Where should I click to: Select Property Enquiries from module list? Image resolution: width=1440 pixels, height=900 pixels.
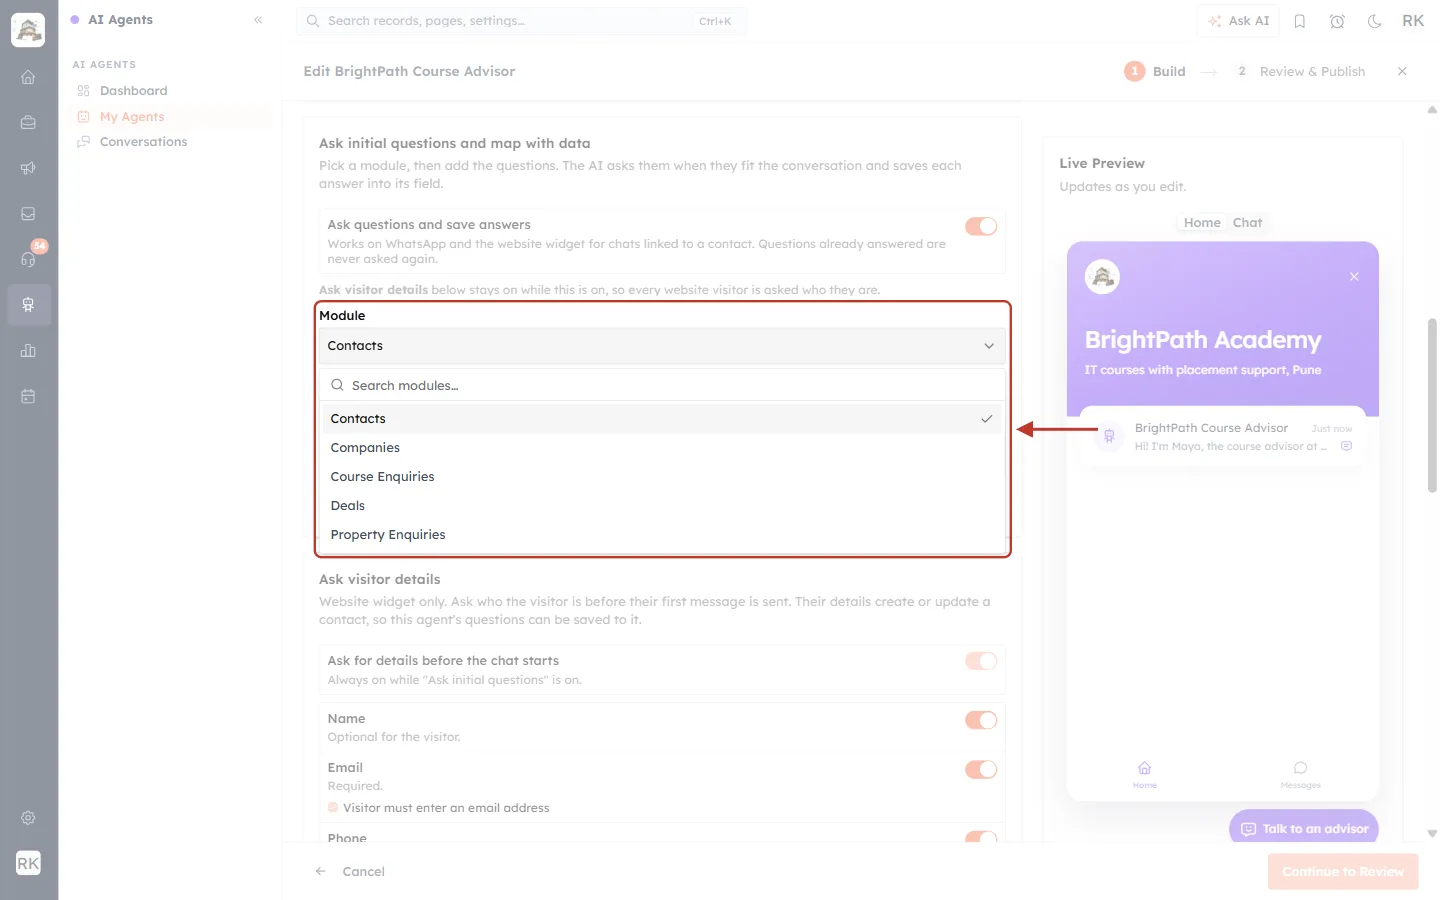coord(662,535)
